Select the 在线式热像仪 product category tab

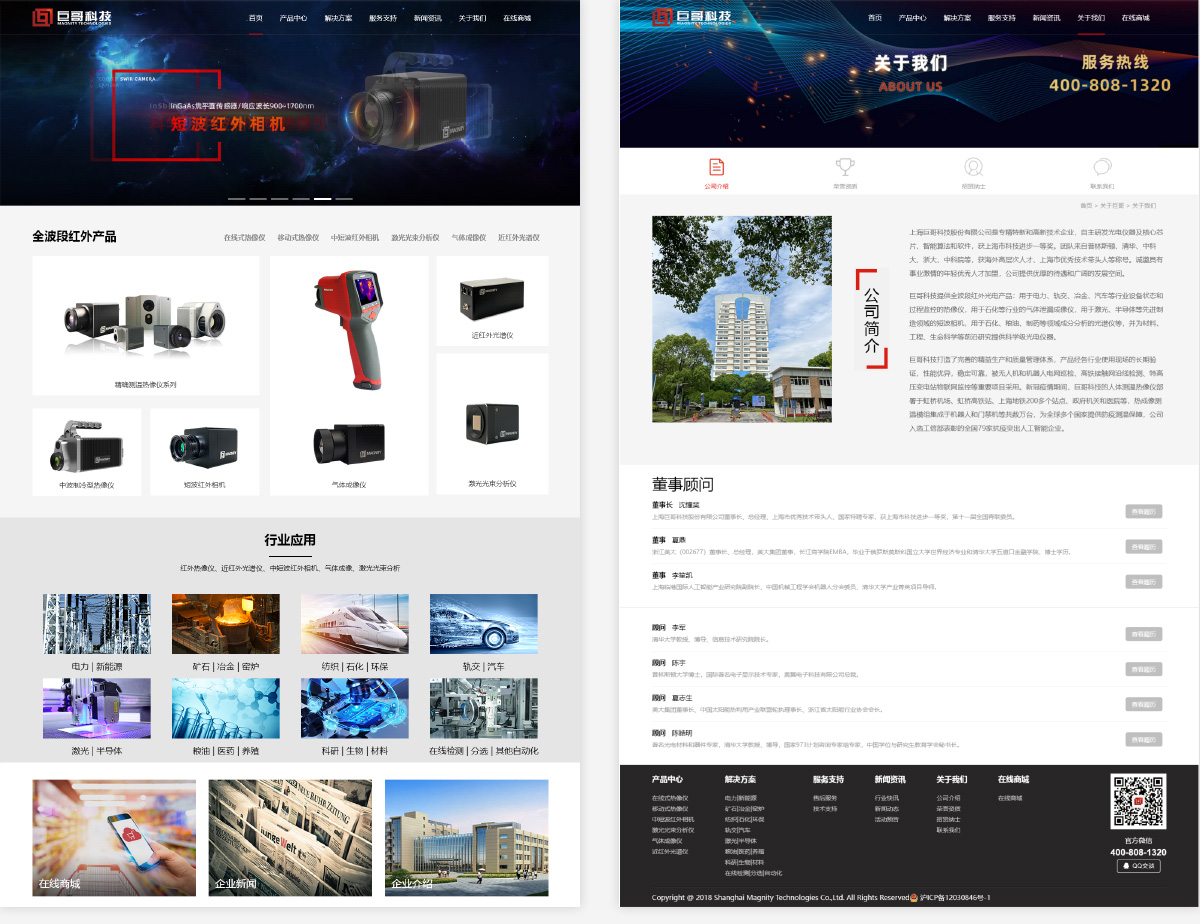point(244,238)
